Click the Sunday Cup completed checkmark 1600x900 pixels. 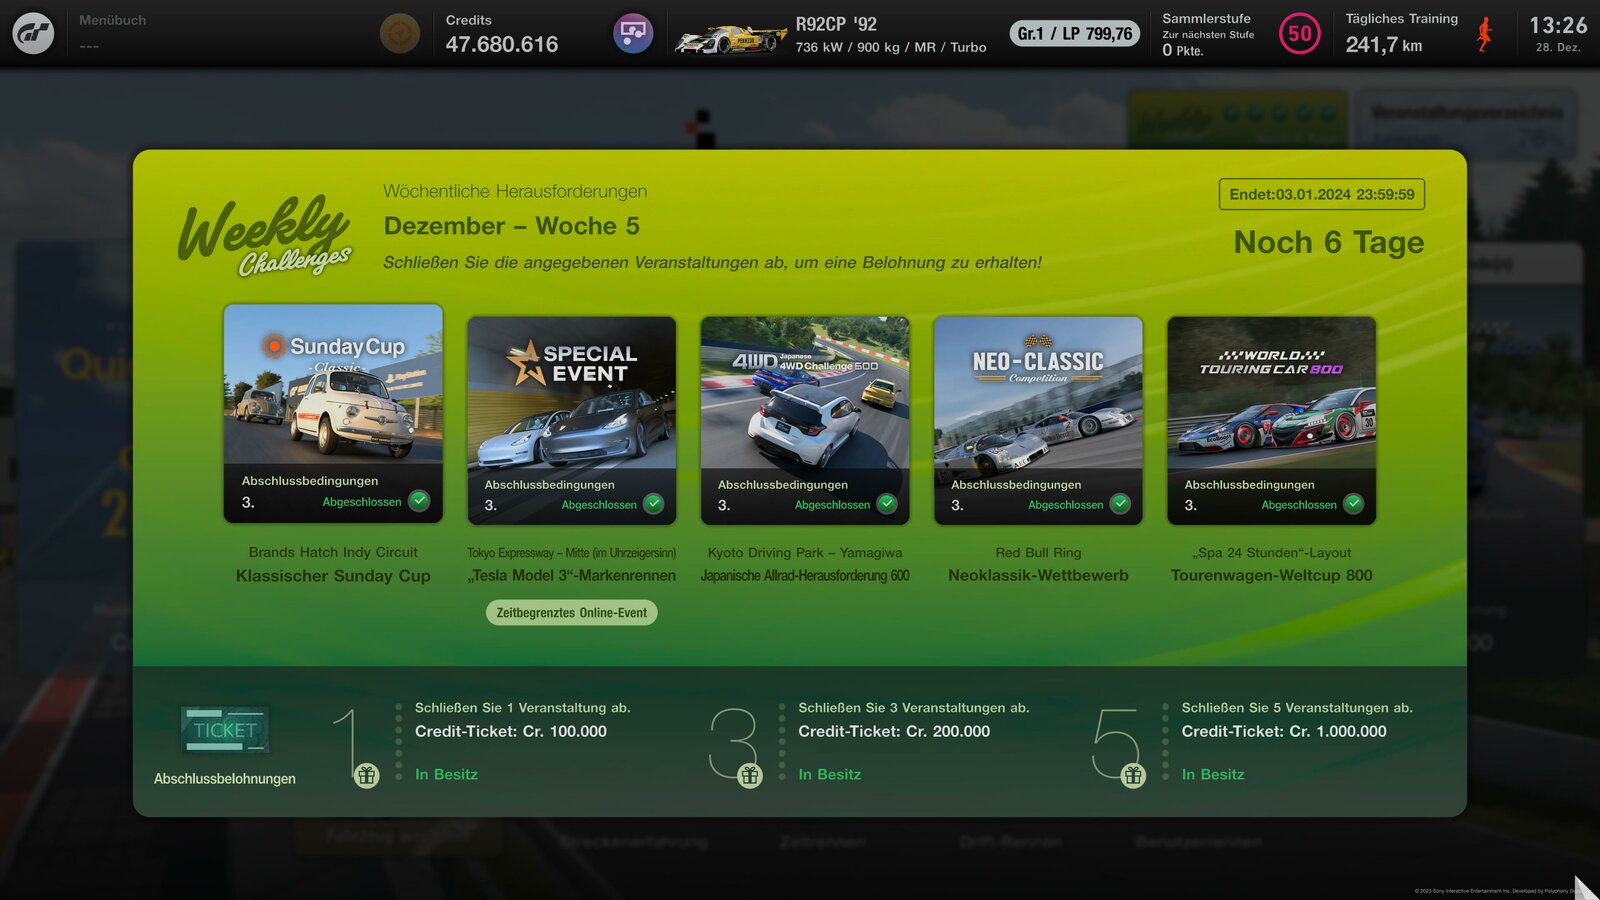[x=419, y=501]
